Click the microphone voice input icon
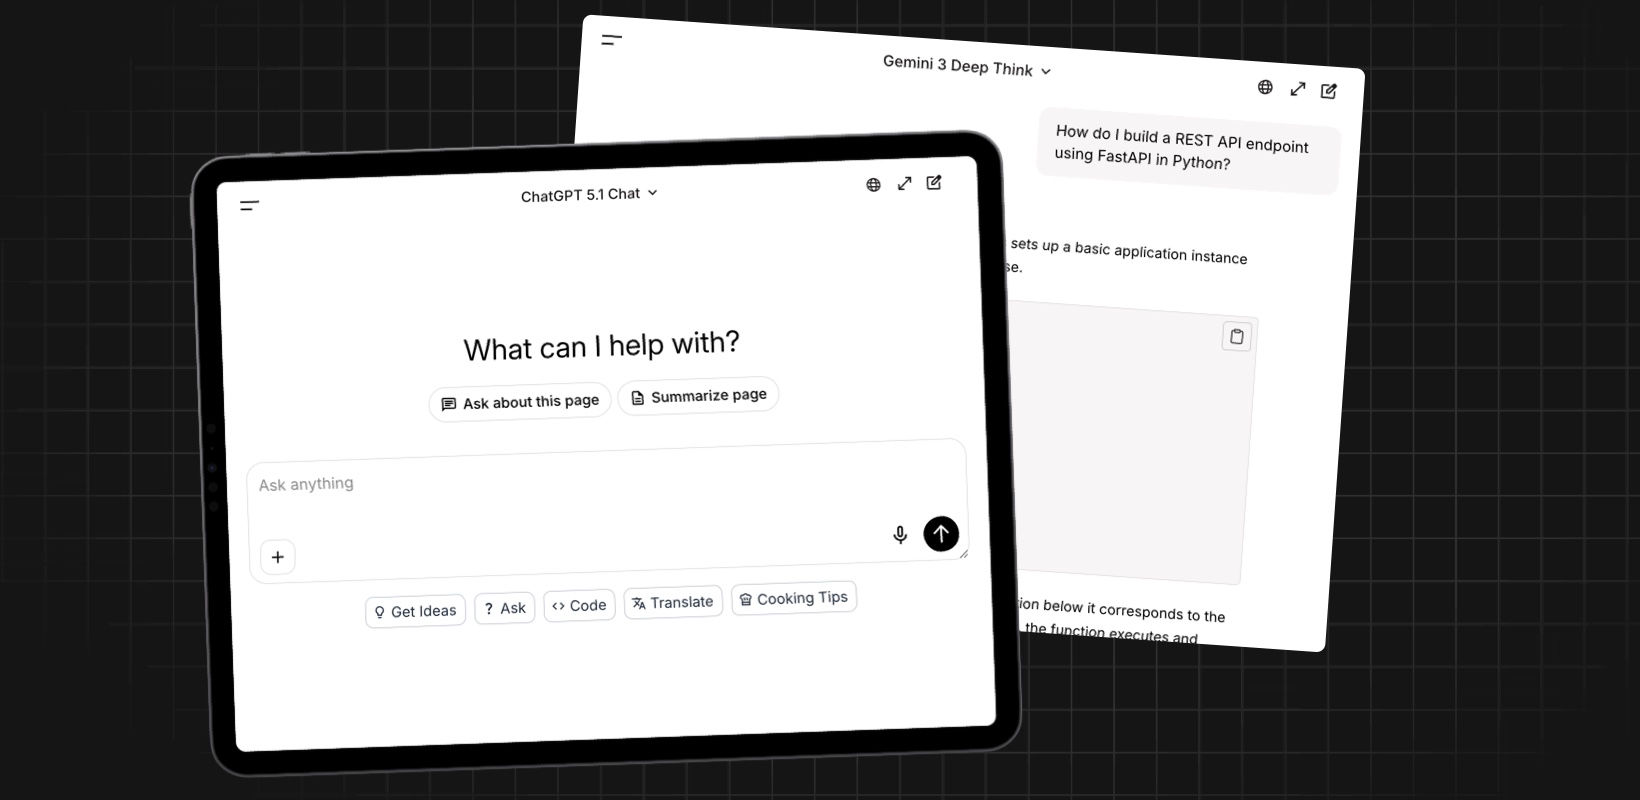 pos(900,535)
